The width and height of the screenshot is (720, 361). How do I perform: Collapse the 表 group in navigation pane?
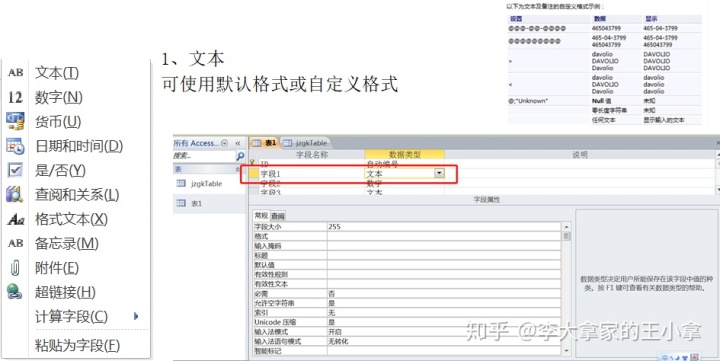(238, 169)
